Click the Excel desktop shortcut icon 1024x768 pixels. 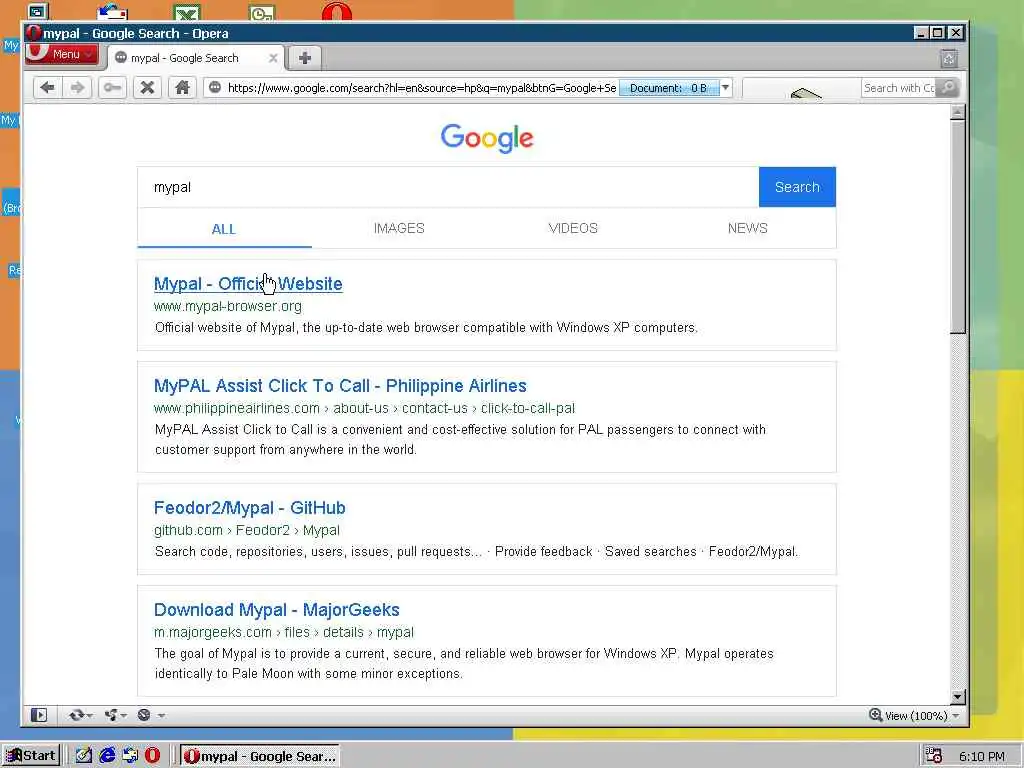(x=187, y=12)
